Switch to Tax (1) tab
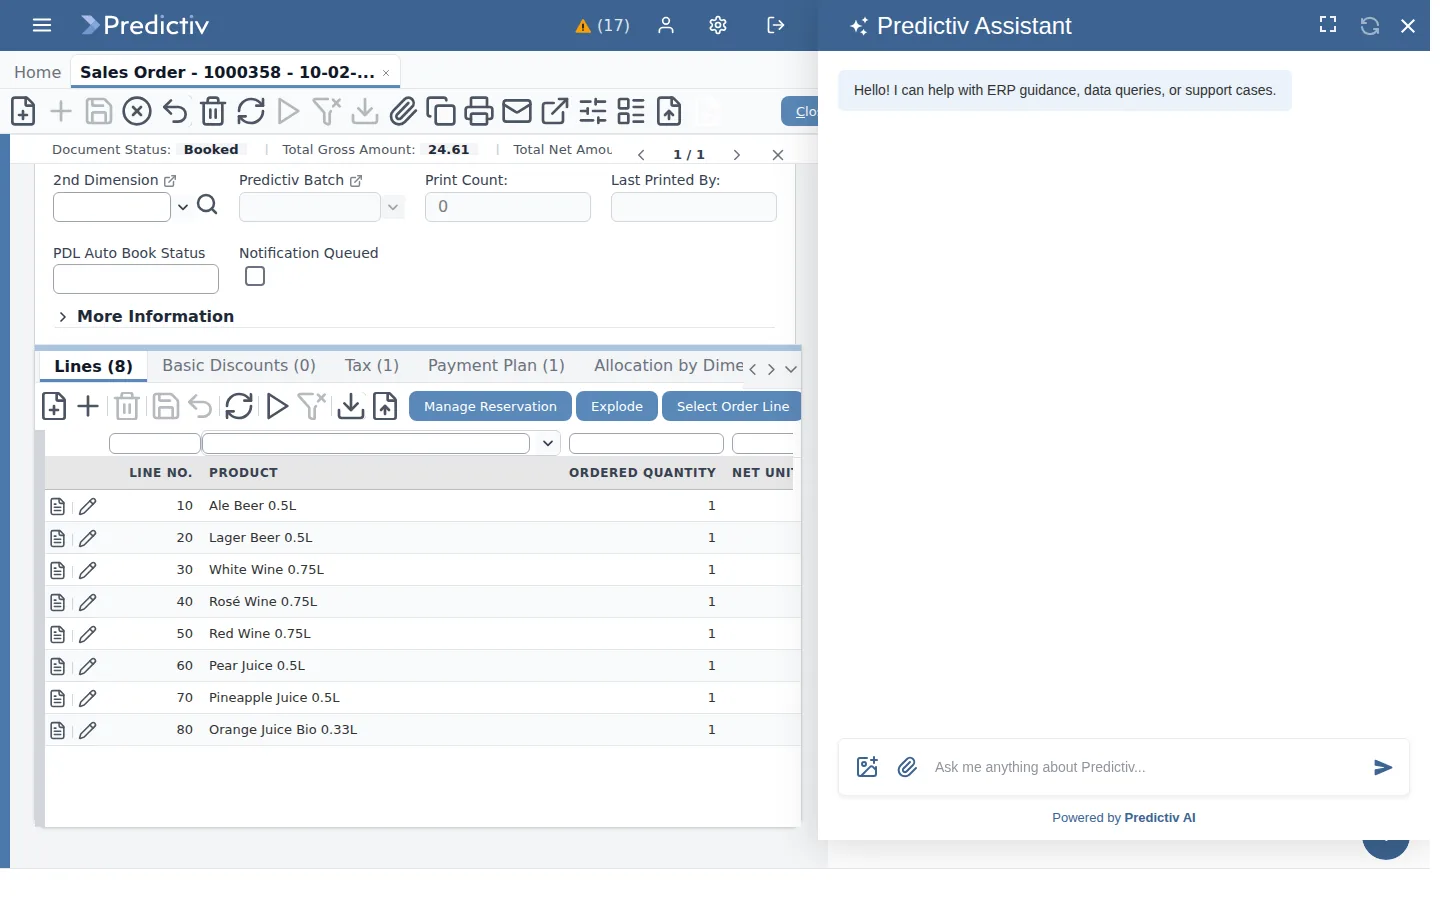 [x=372, y=366]
